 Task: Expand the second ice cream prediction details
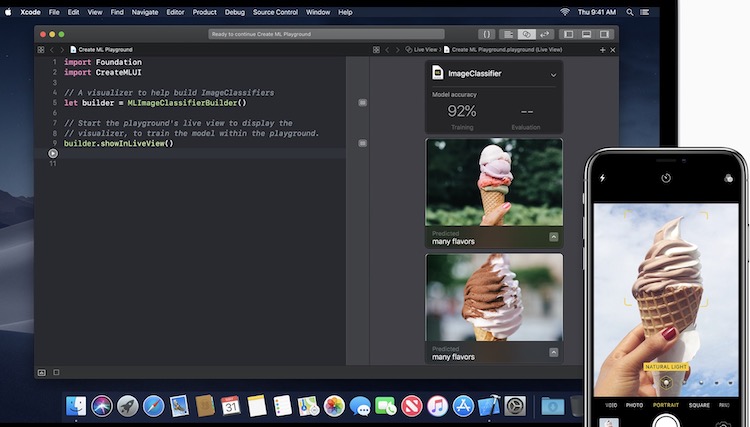(x=553, y=352)
